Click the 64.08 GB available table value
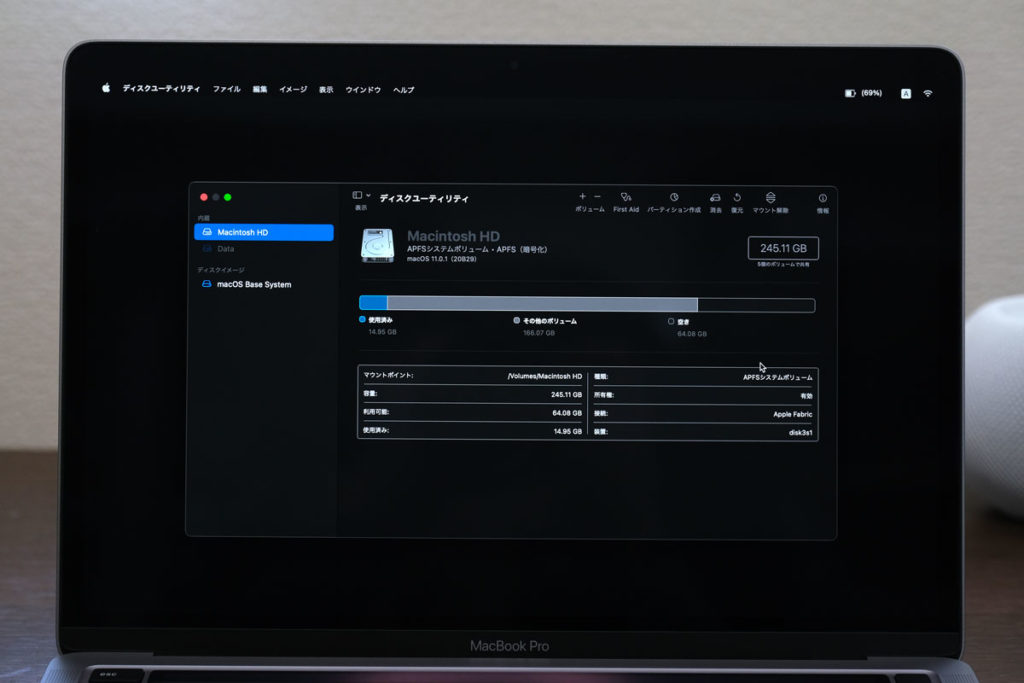Image resolution: width=1024 pixels, height=683 pixels. (x=567, y=413)
